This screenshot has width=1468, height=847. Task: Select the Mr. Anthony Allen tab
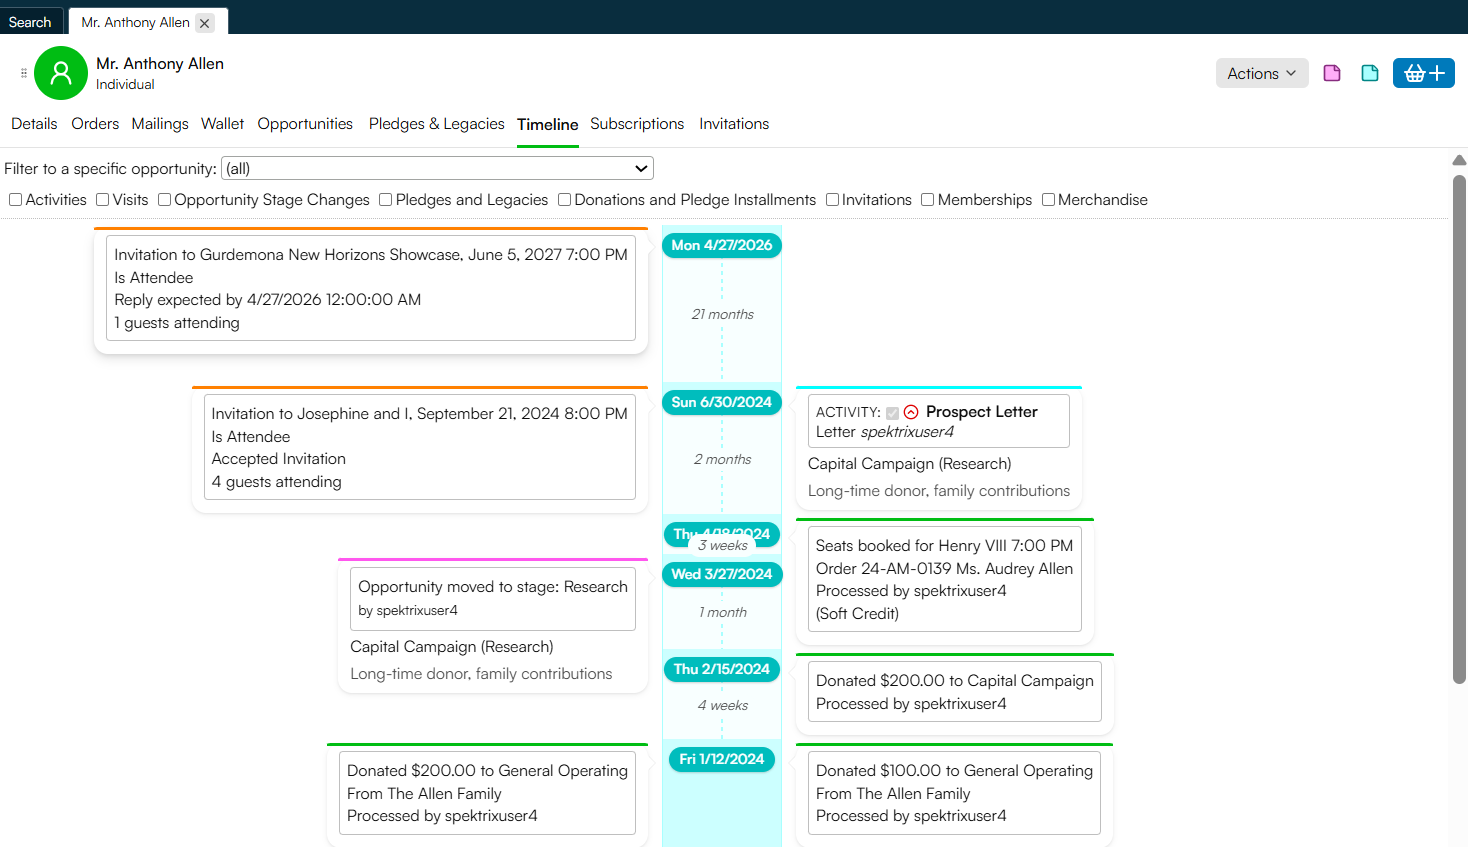pyautogui.click(x=136, y=22)
